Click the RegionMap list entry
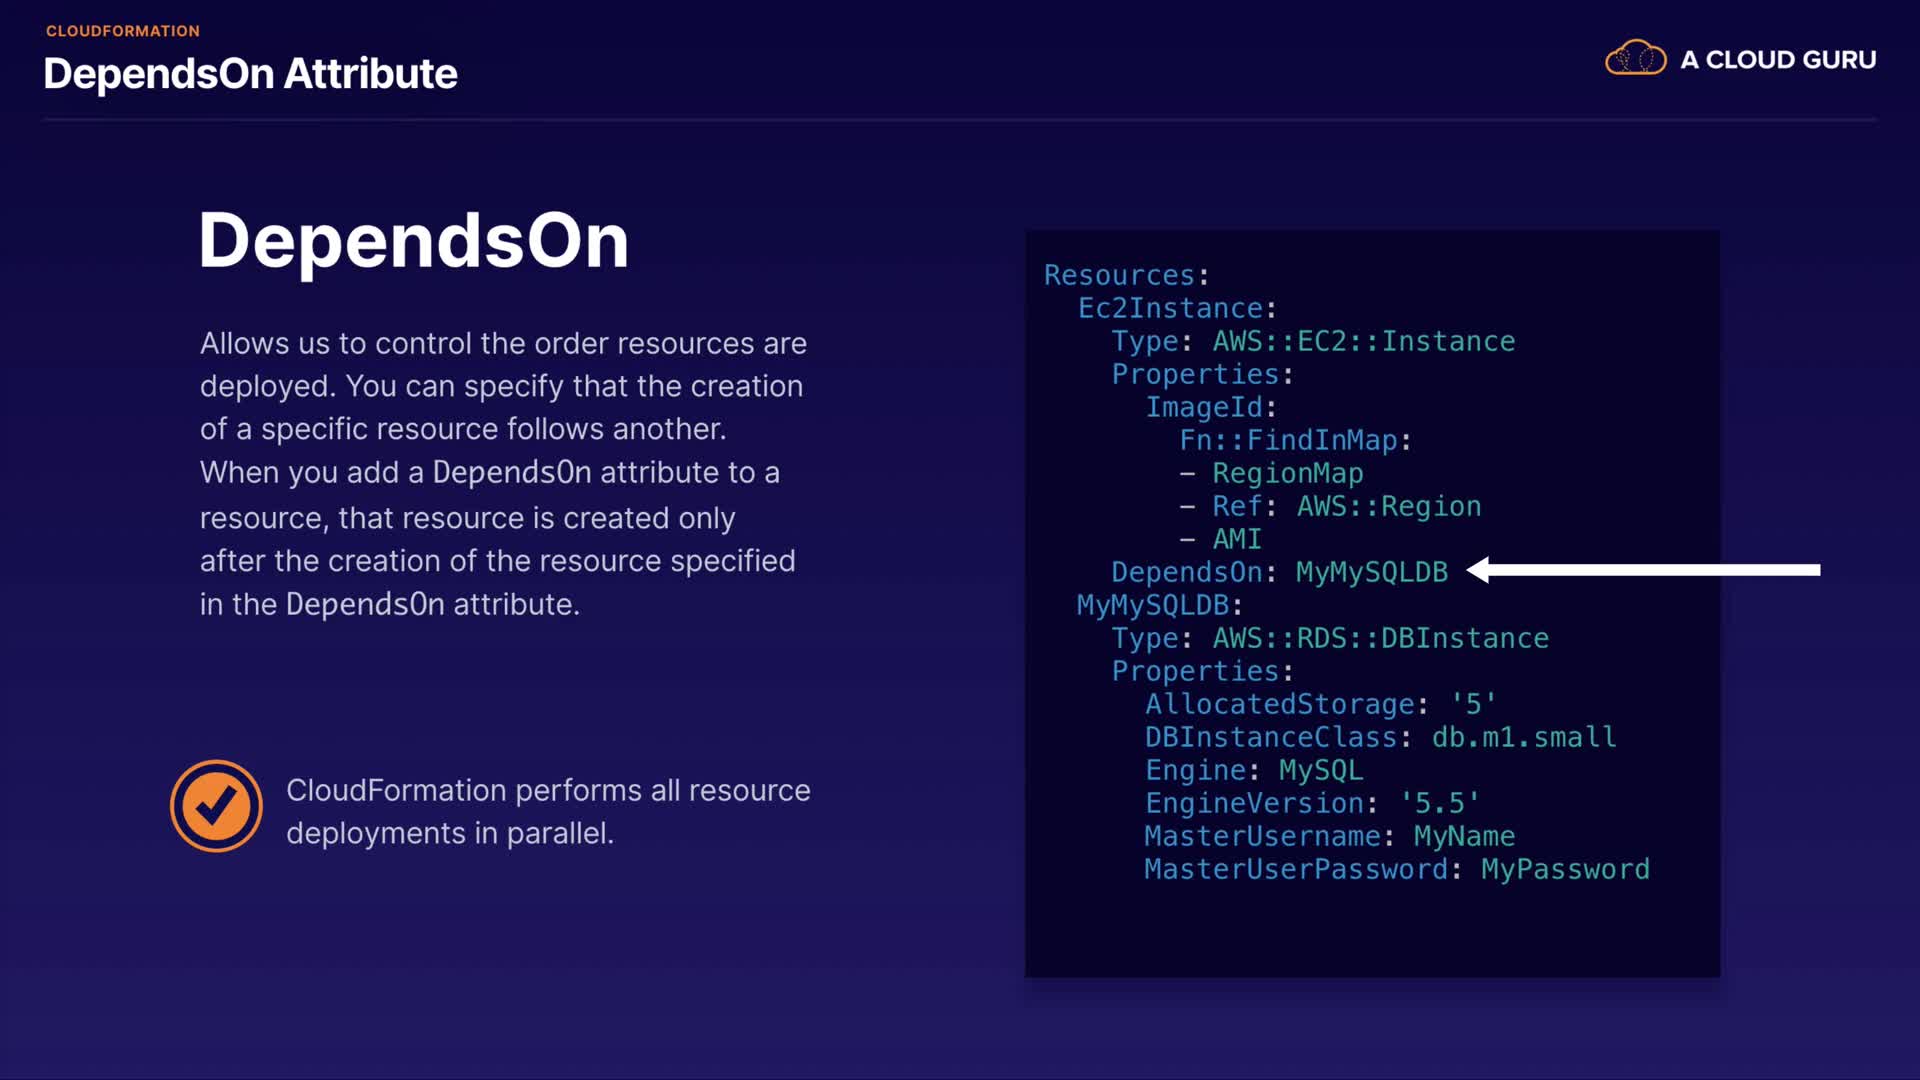This screenshot has height=1080, width=1920. click(x=1287, y=473)
